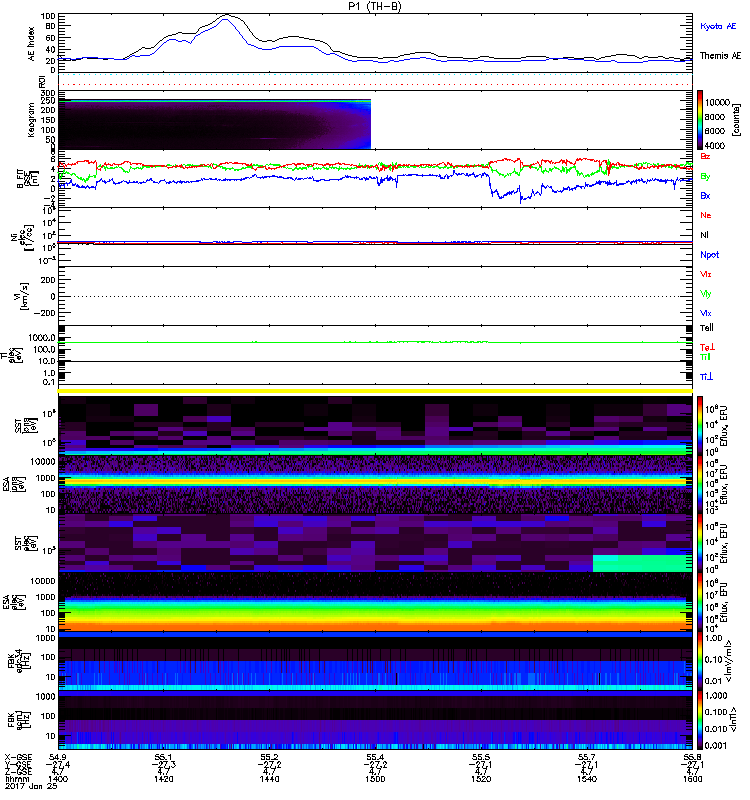Click the blue Bx legend label
The height and width of the screenshot is (800, 750).
tap(705, 196)
